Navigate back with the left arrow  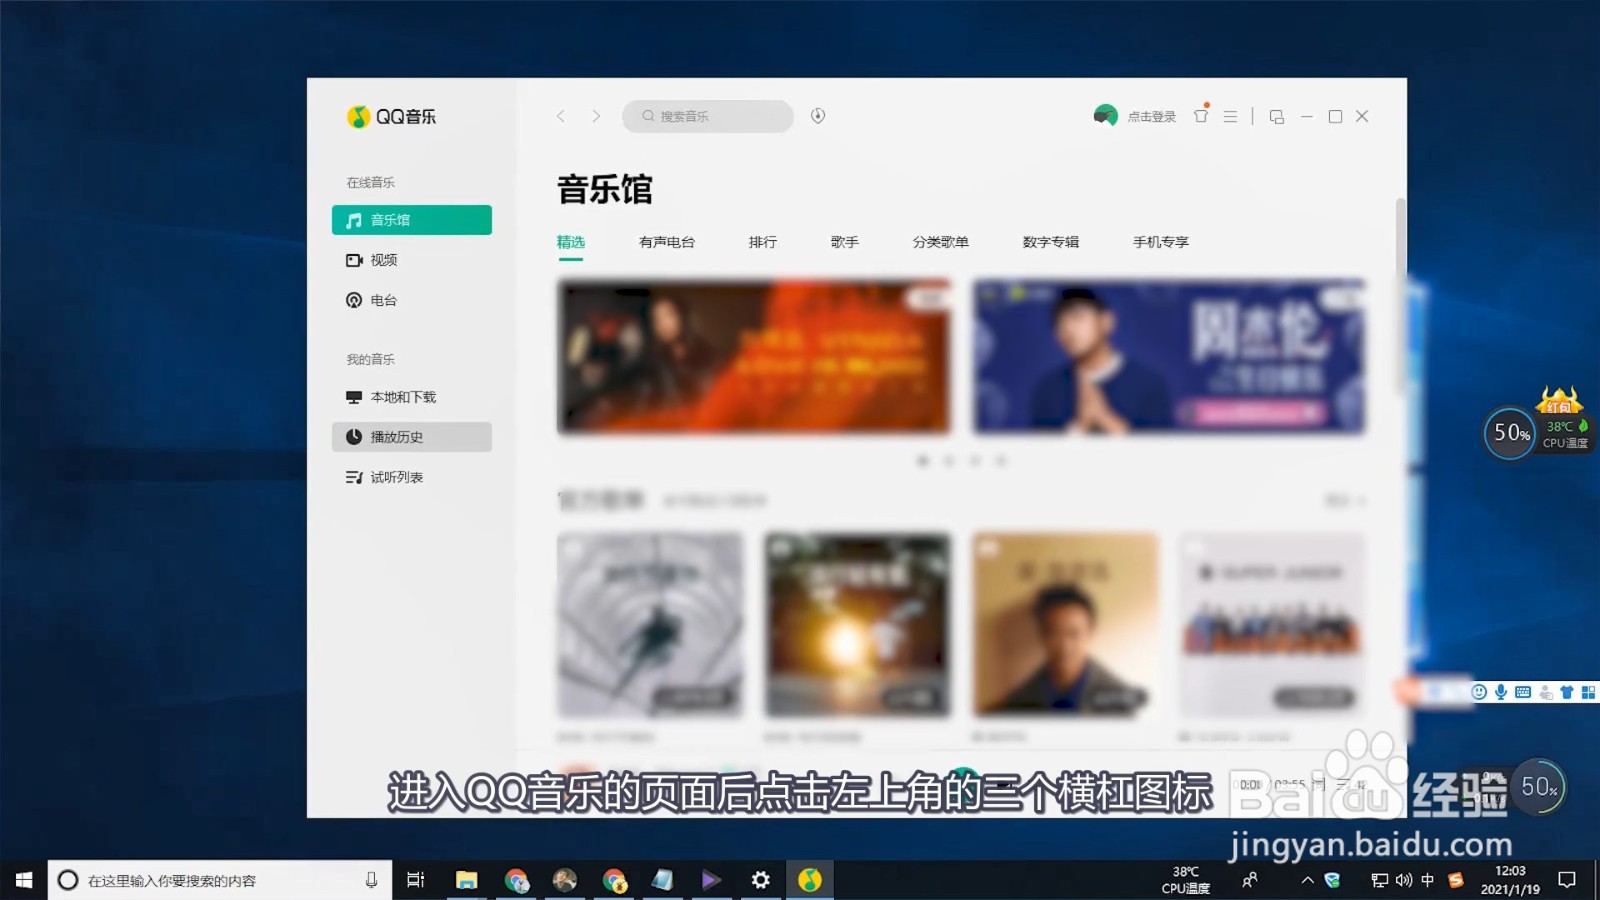[x=560, y=116]
